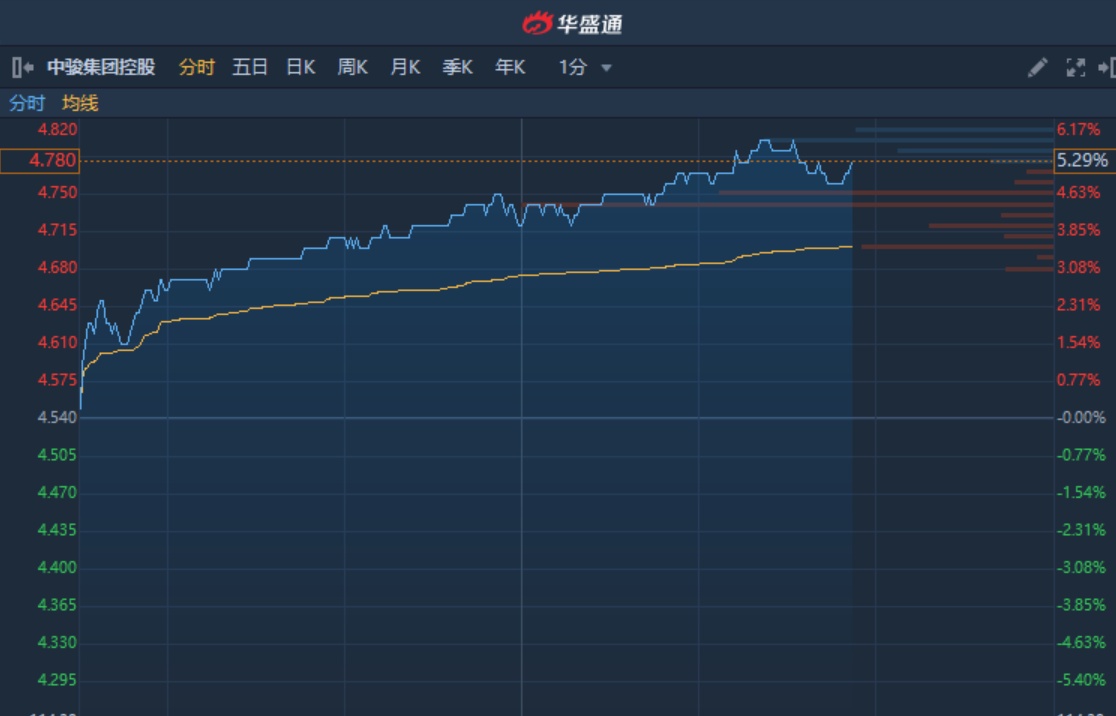Select the 月K monthly chart tab
The width and height of the screenshot is (1116, 716).
pyautogui.click(x=405, y=68)
